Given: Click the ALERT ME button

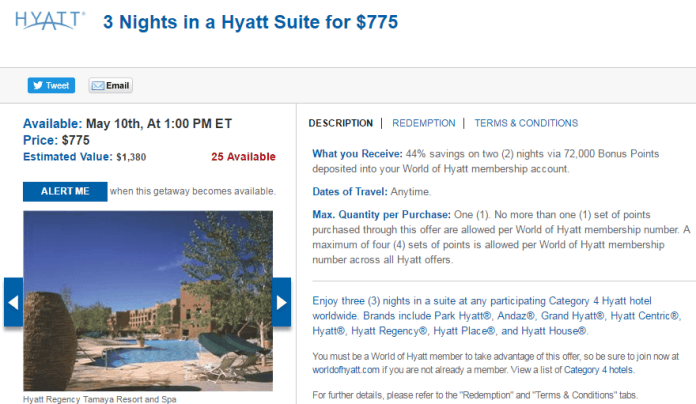Looking at the screenshot, I should point(65,191).
